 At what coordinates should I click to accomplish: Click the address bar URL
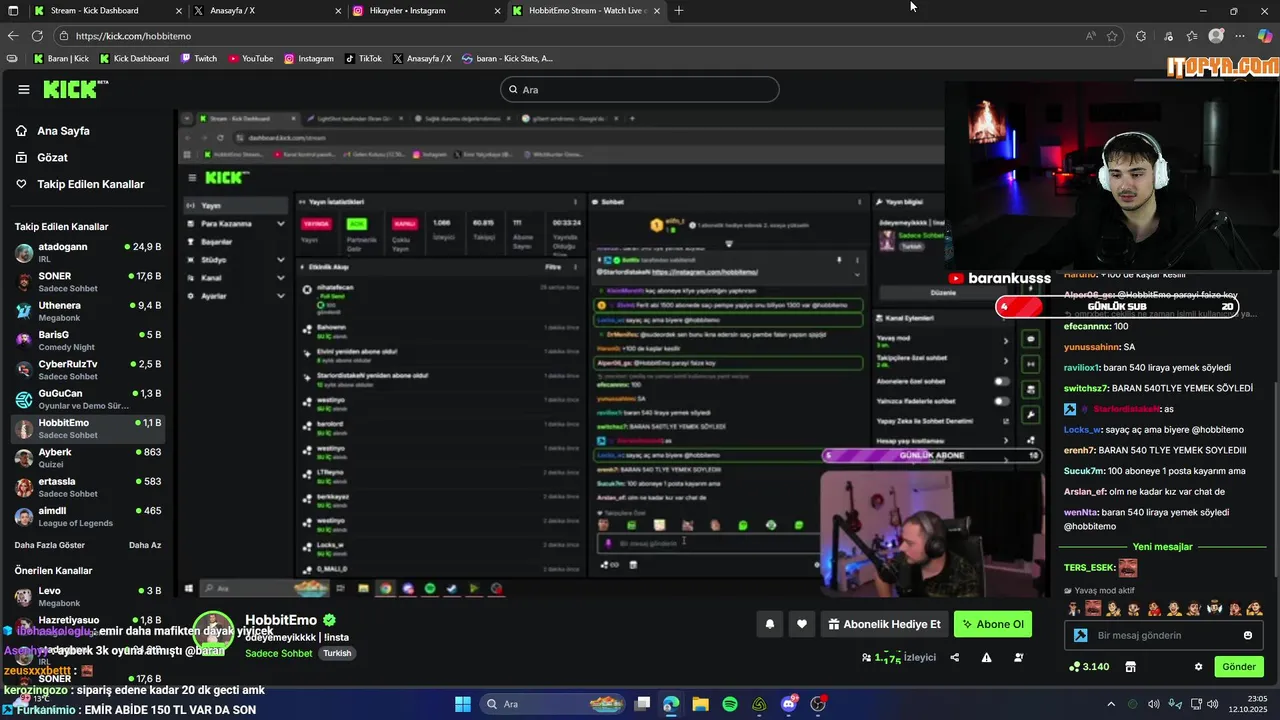(x=133, y=36)
